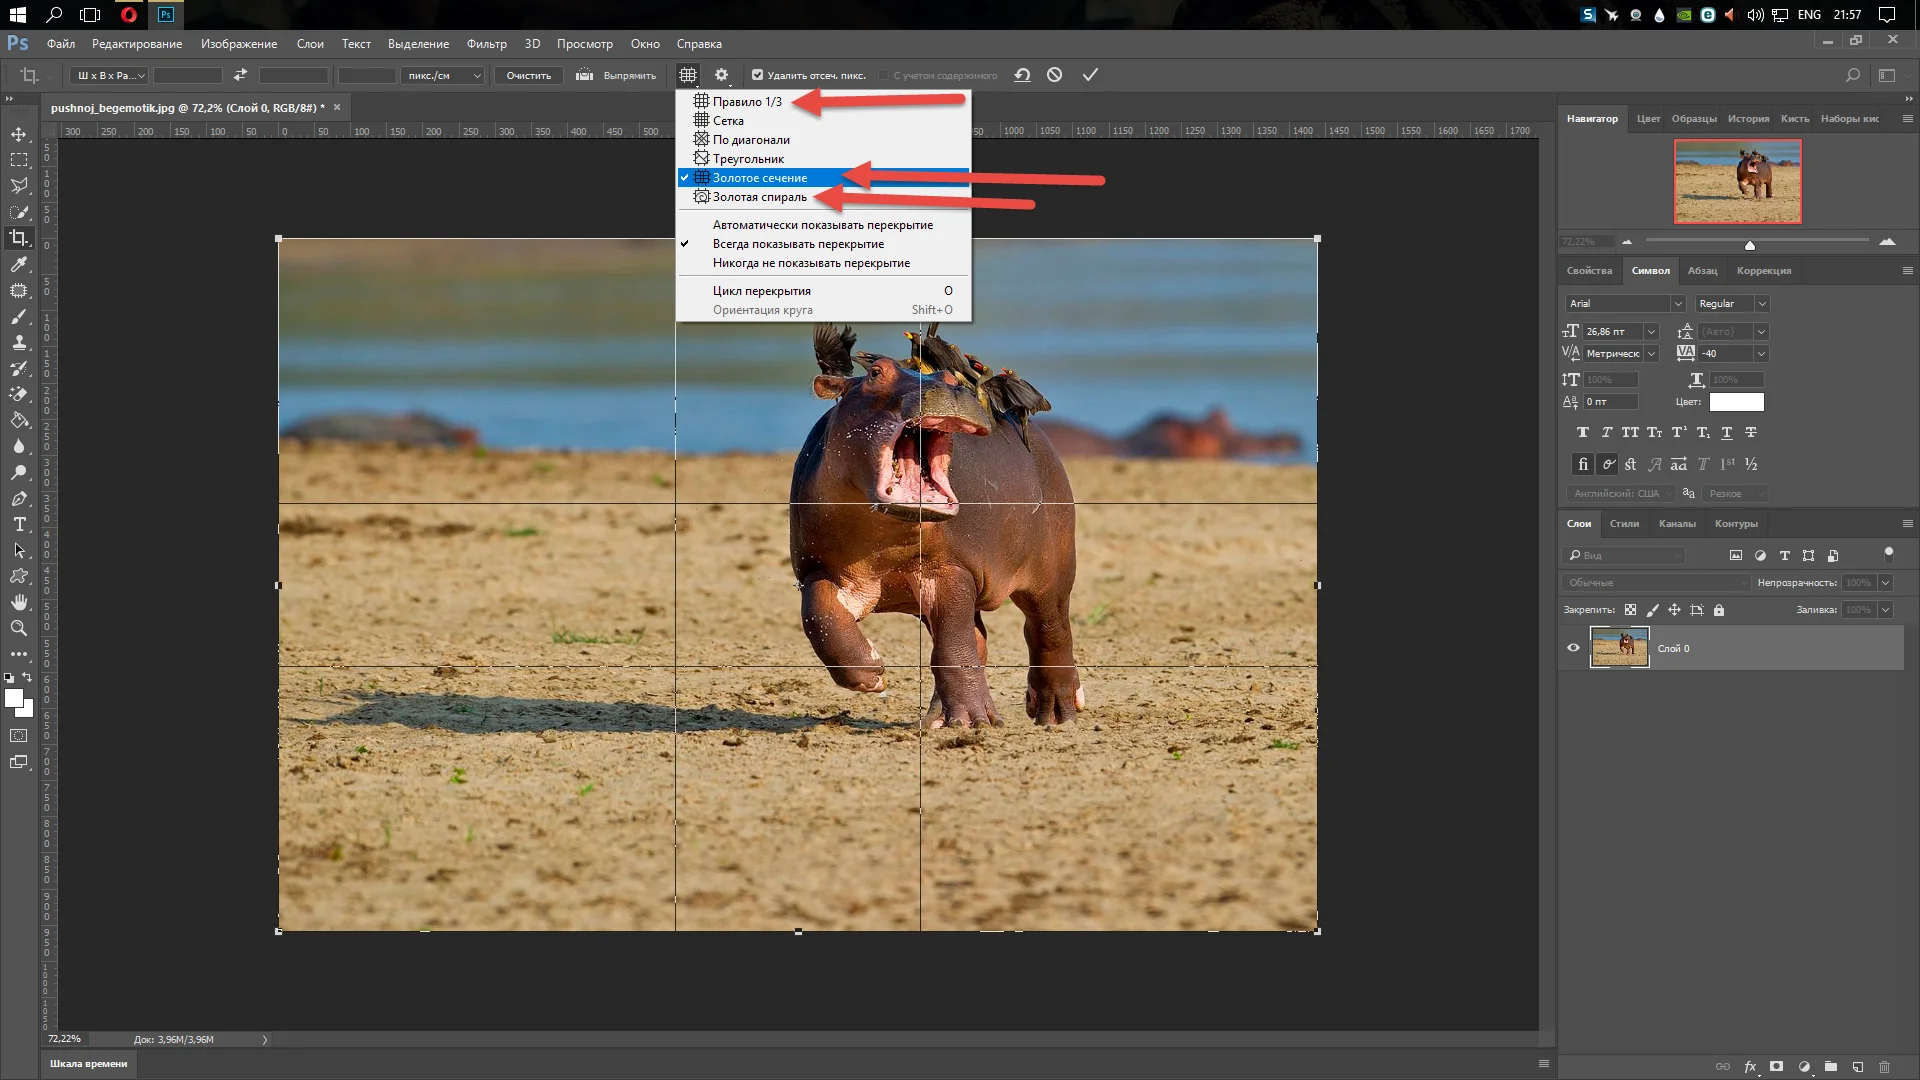Screen dimensions: 1920x1080
Task: Select the Zoom tool in toolbar
Action: coord(19,628)
